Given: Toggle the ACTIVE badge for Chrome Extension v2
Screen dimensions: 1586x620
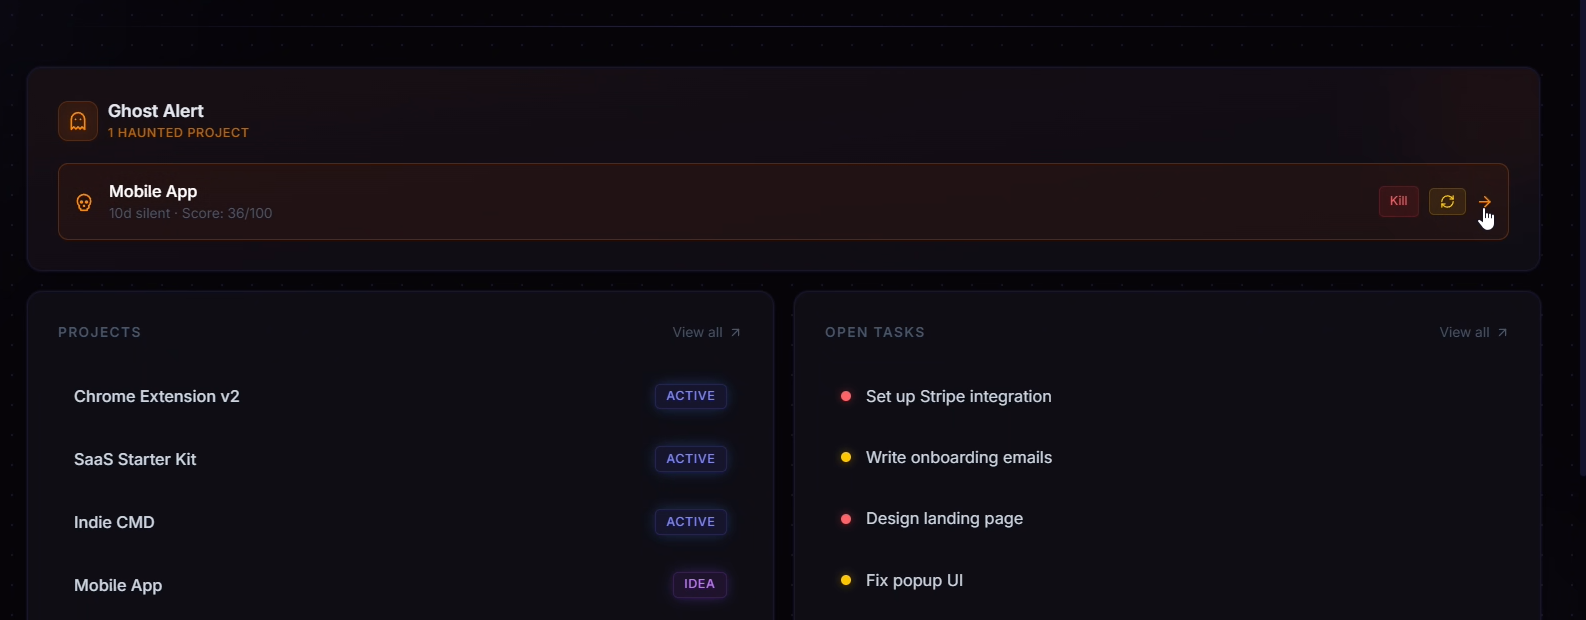Looking at the screenshot, I should (x=690, y=396).
